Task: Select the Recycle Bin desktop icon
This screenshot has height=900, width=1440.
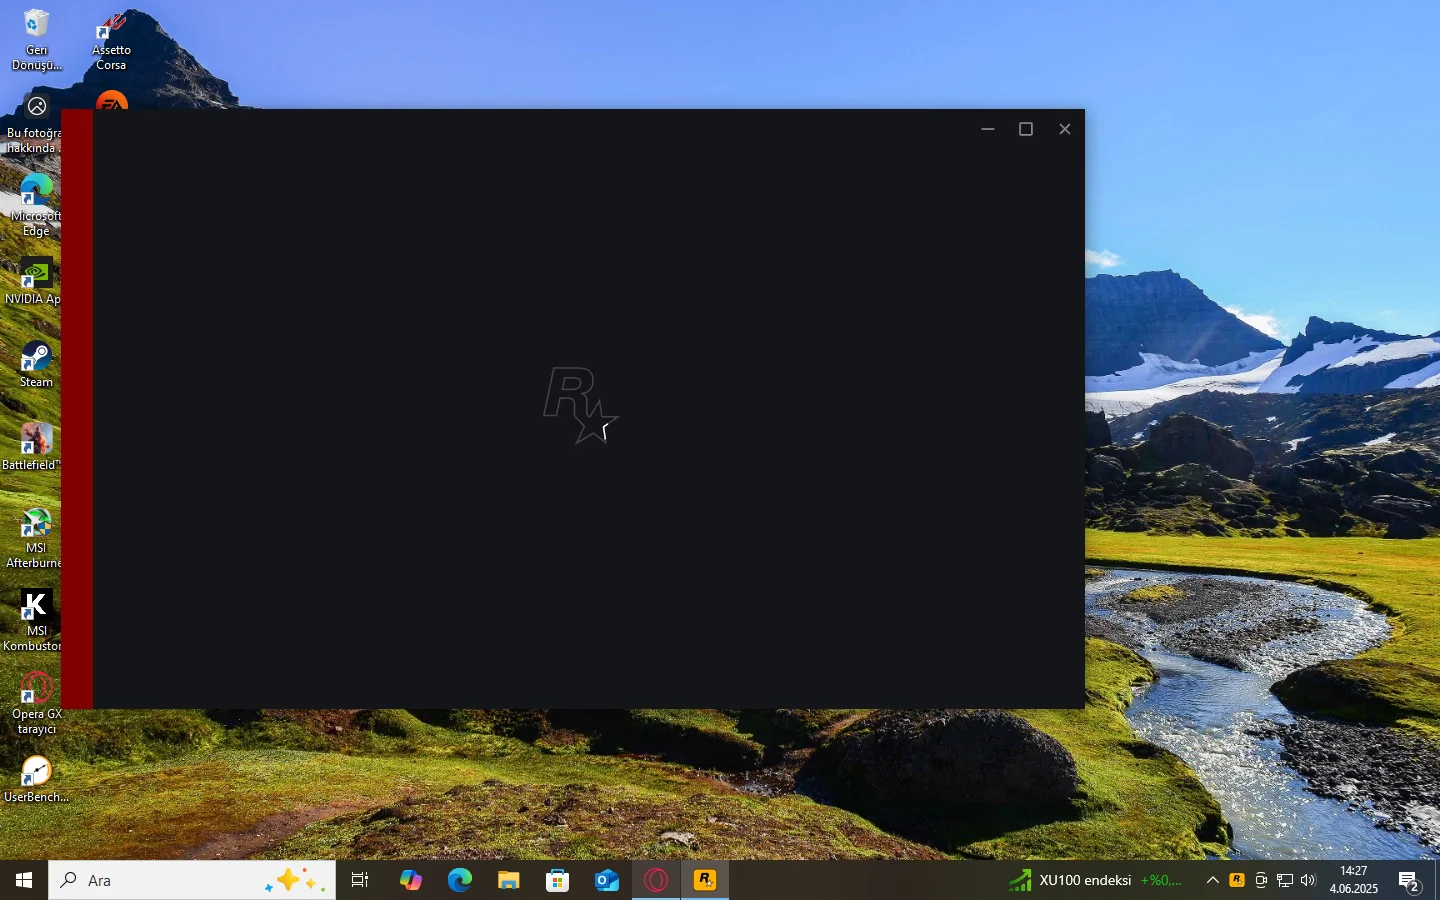Action: click(37, 40)
